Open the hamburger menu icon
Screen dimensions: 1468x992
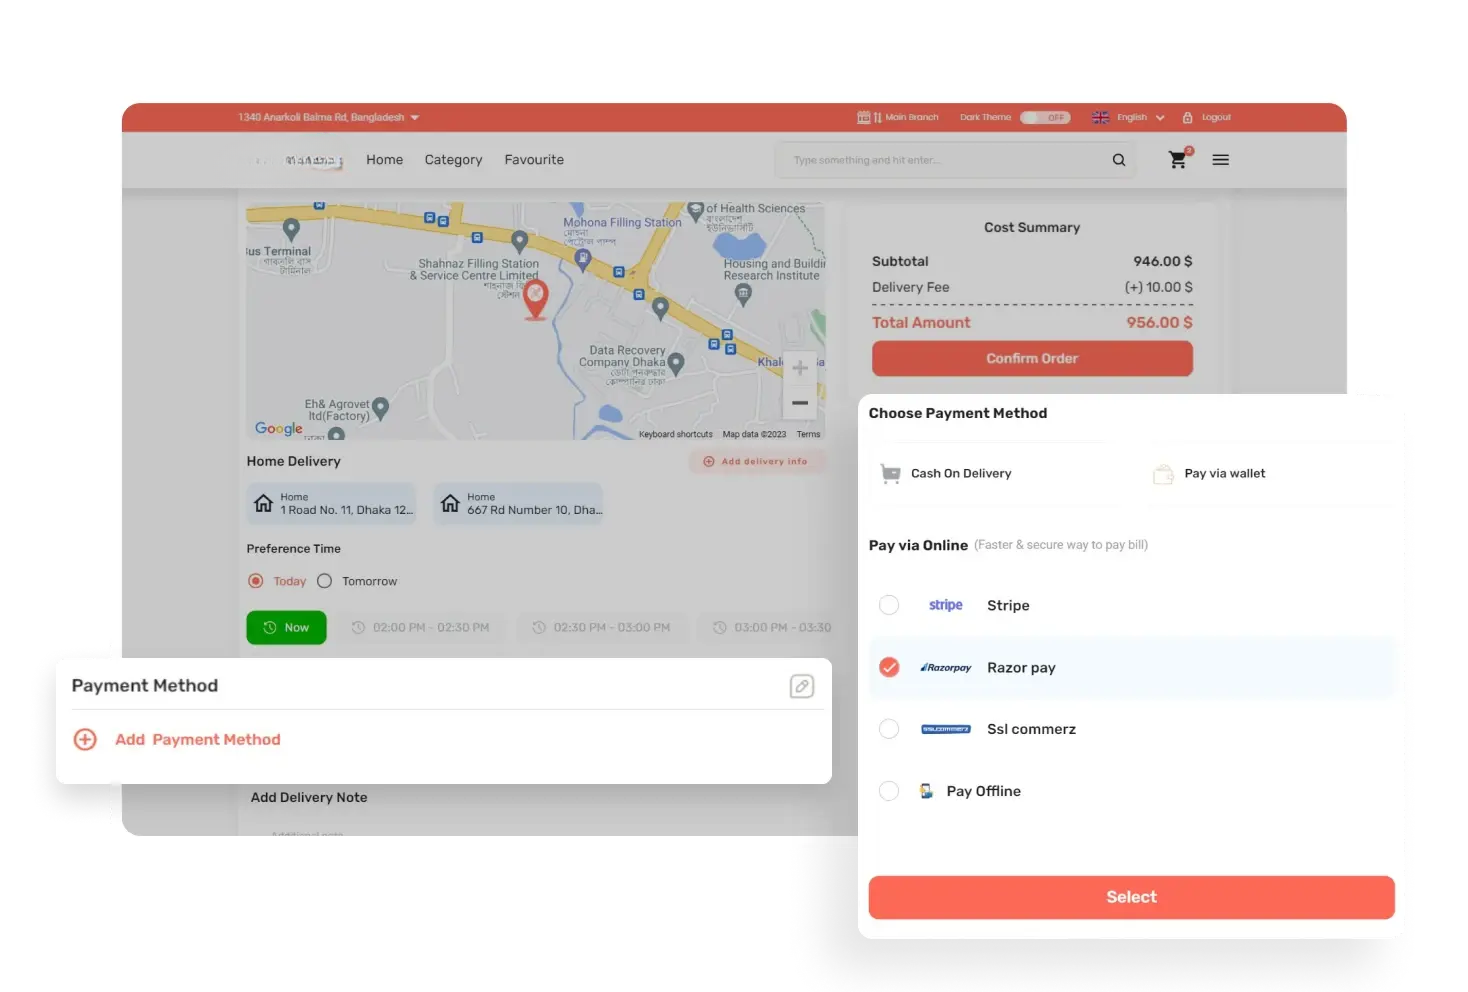click(x=1221, y=160)
